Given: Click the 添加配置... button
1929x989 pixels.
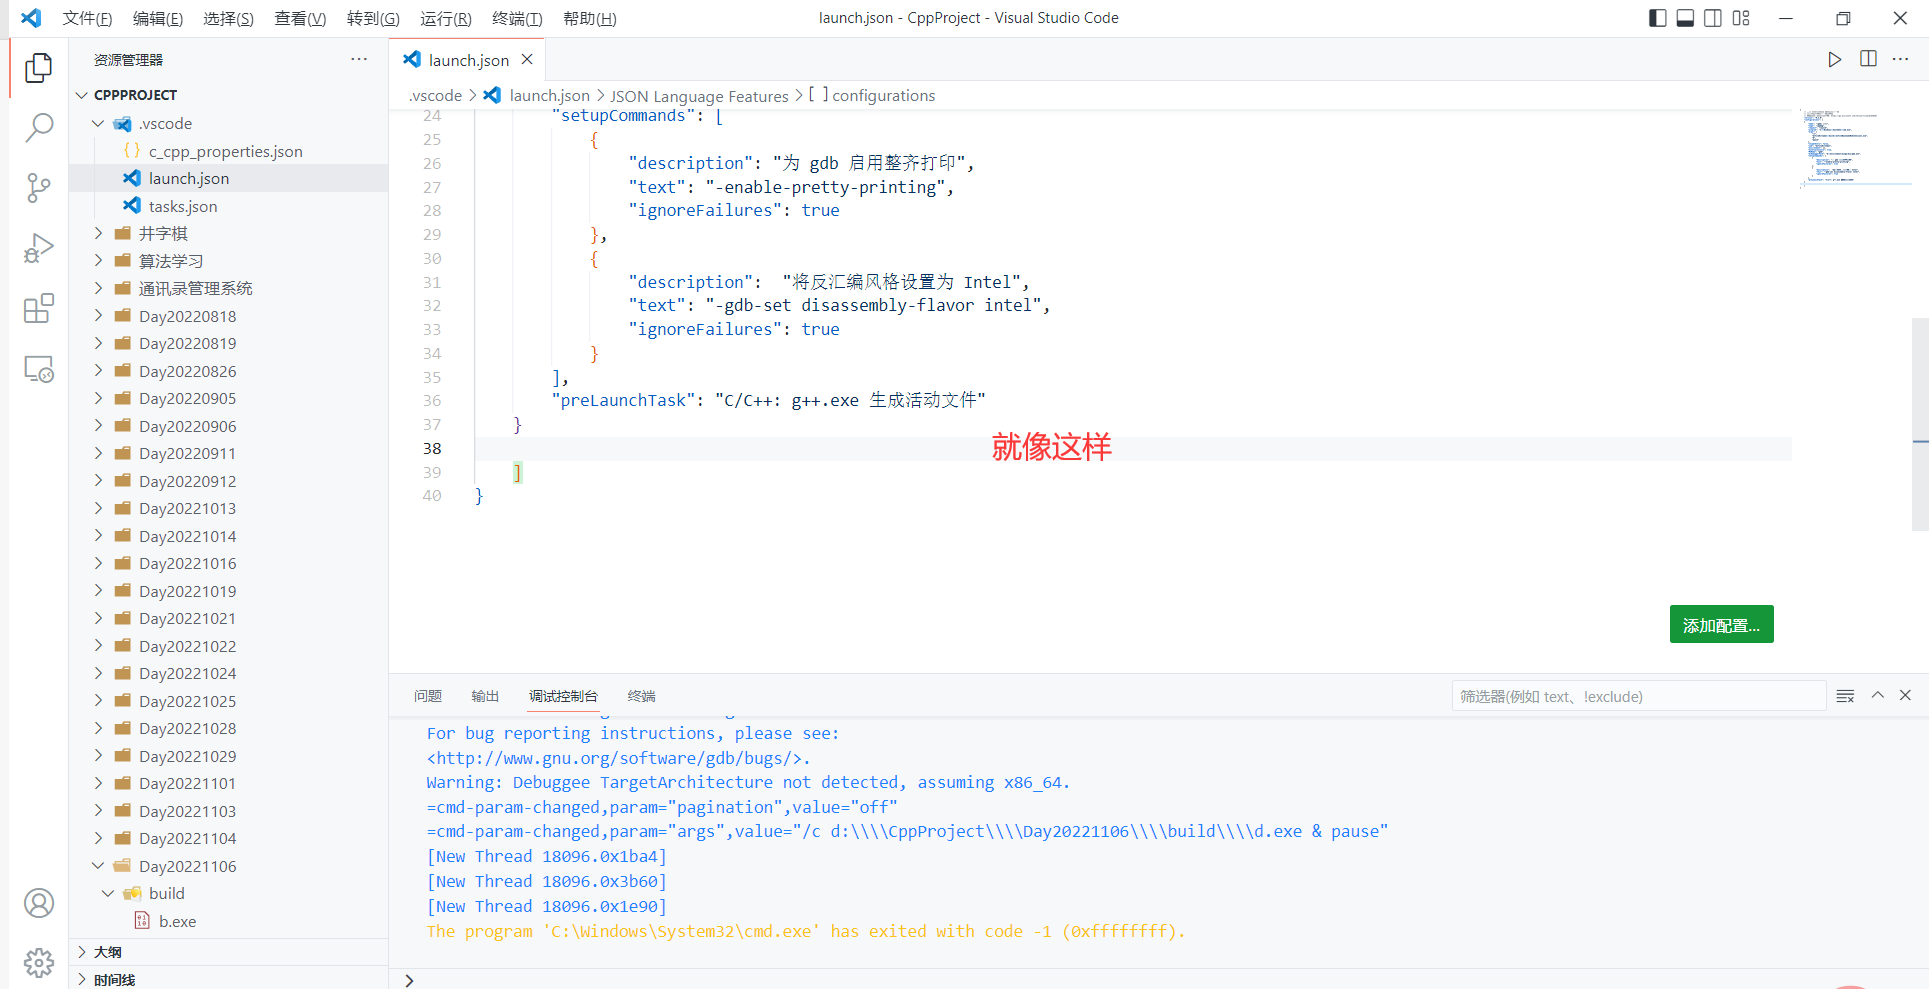Looking at the screenshot, I should click(1721, 625).
